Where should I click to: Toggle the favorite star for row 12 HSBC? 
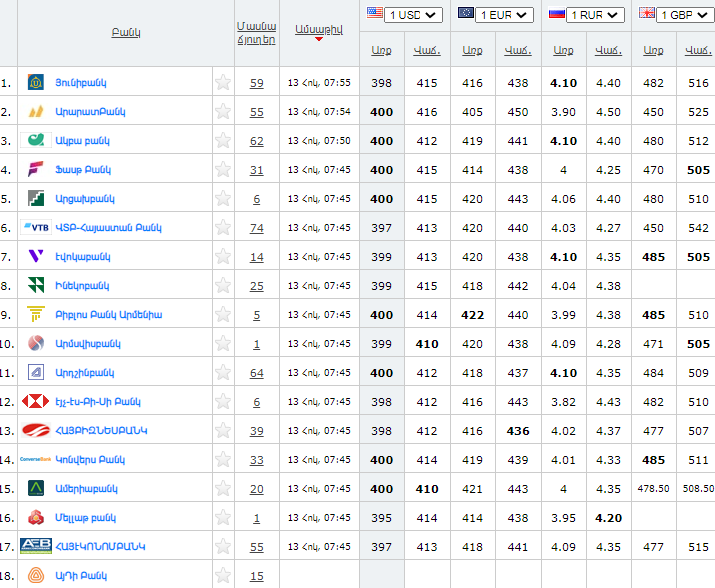pyautogui.click(x=223, y=401)
